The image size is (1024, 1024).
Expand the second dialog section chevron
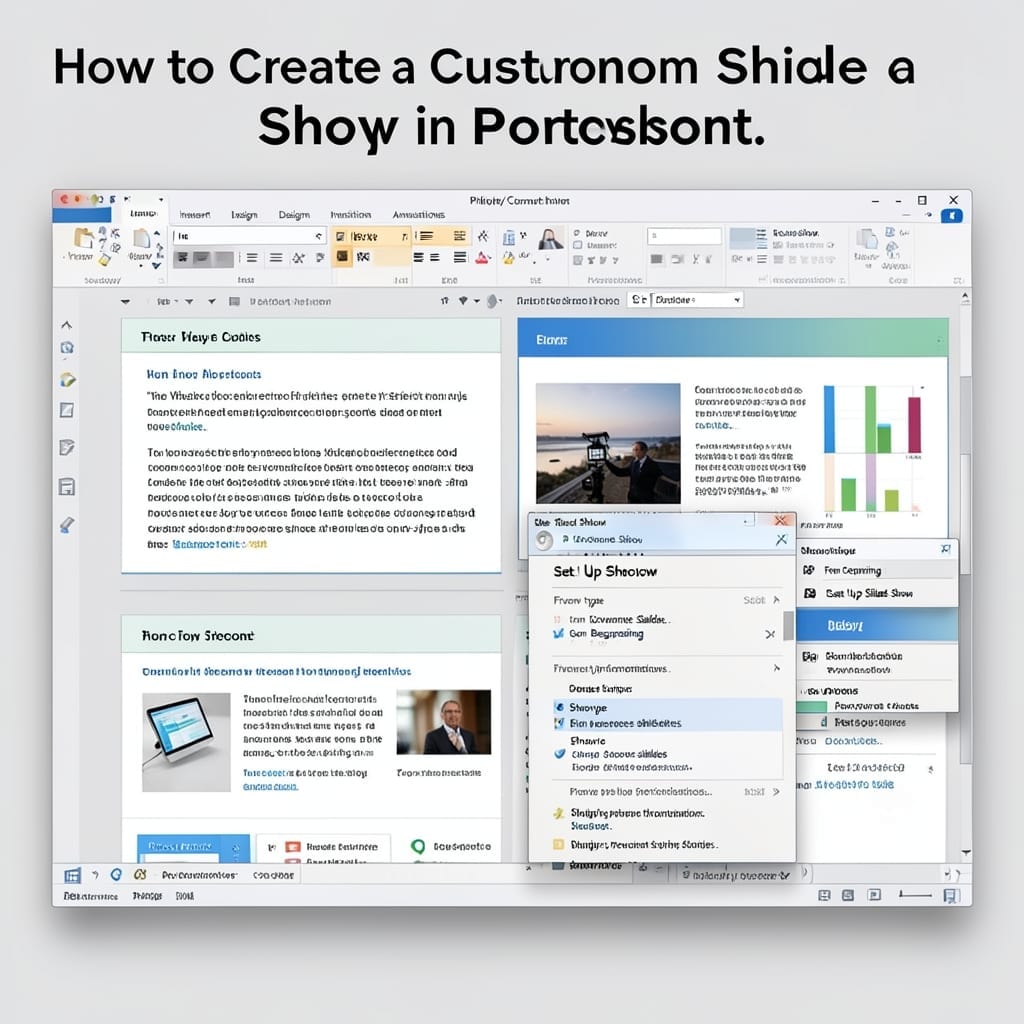coord(776,668)
